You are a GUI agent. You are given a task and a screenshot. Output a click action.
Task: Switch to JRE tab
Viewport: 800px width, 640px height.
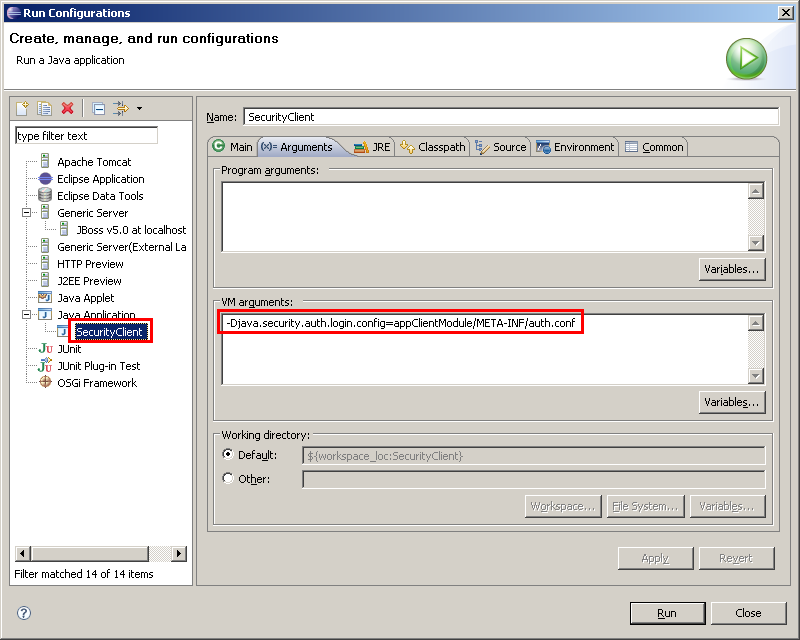pyautogui.click(x=372, y=146)
